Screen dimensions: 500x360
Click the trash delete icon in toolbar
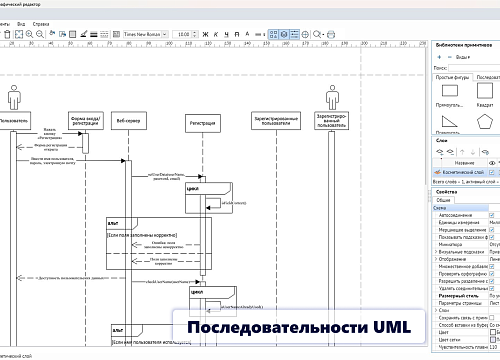[x=7, y=34]
